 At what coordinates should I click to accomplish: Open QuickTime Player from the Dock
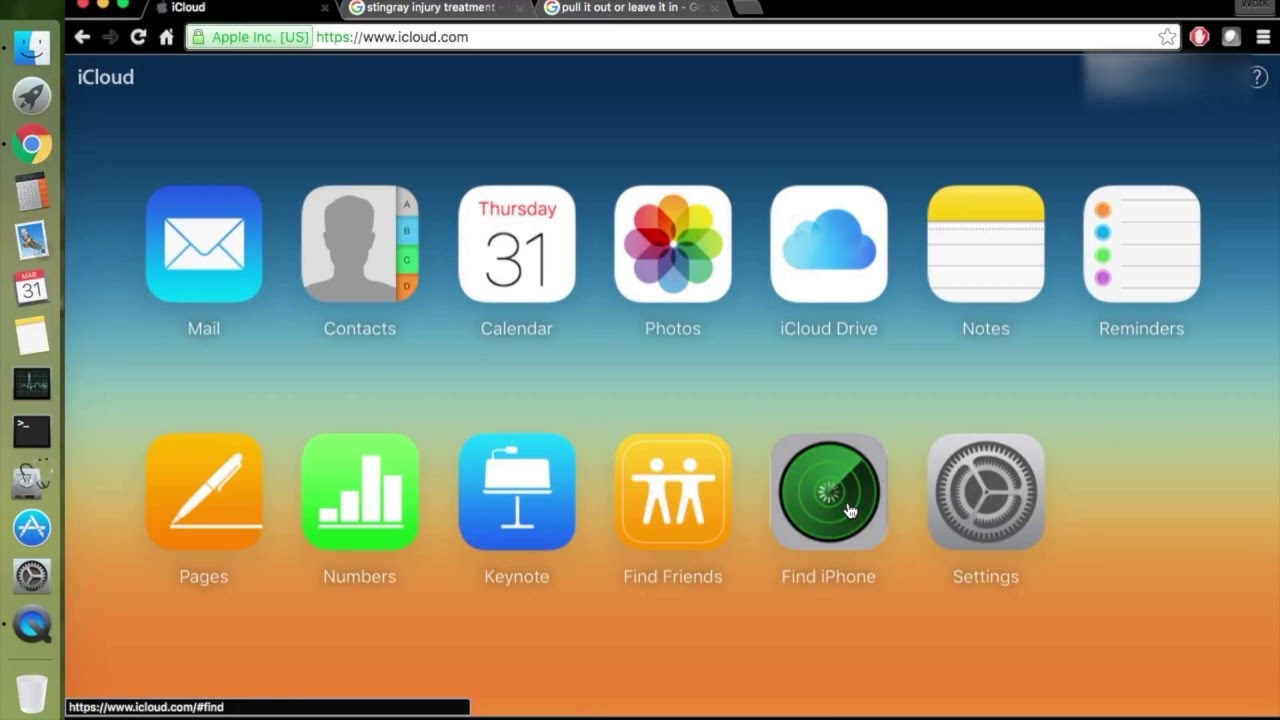click(x=32, y=626)
